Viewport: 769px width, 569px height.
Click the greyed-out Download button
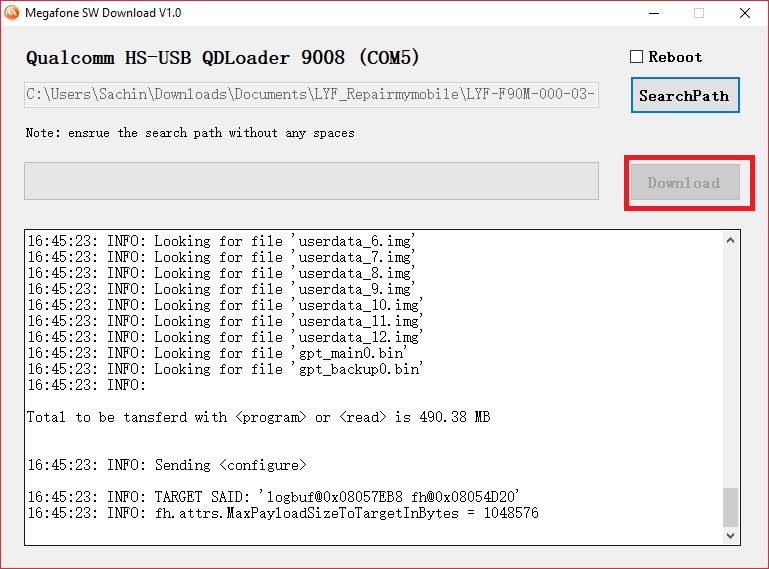685,182
